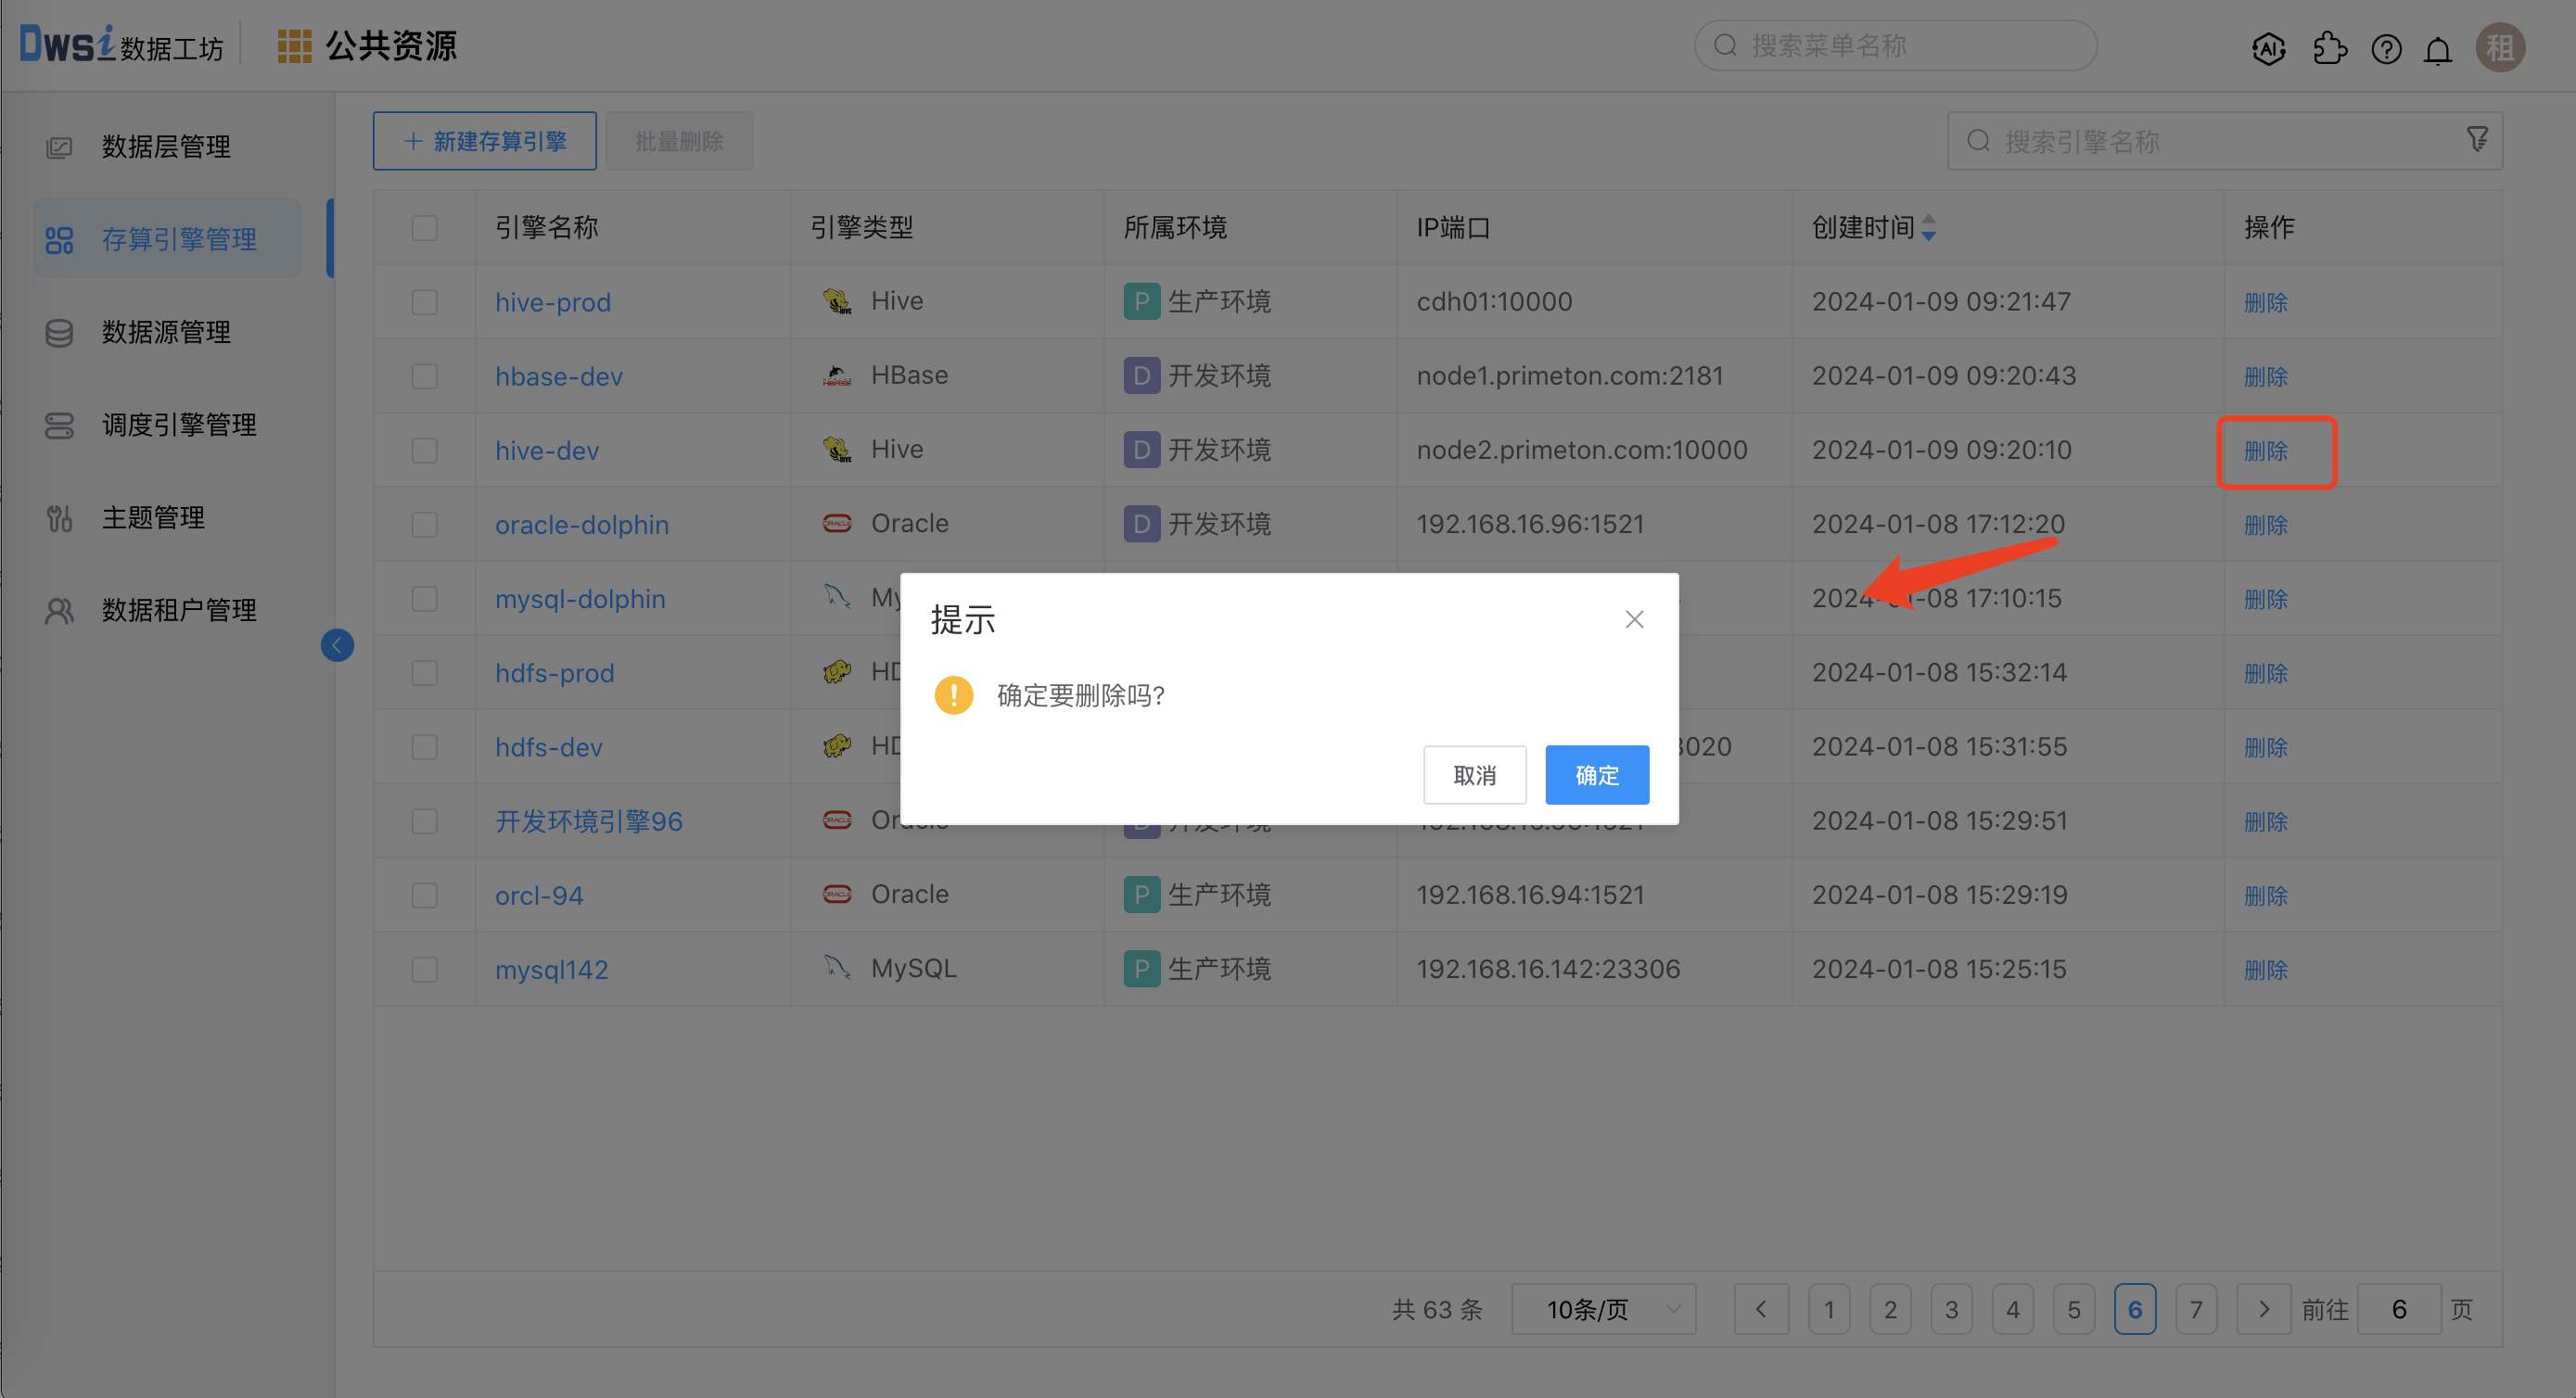Open the hive-dev engine detail link
Viewport: 2576px width, 1398px height.
click(546, 450)
